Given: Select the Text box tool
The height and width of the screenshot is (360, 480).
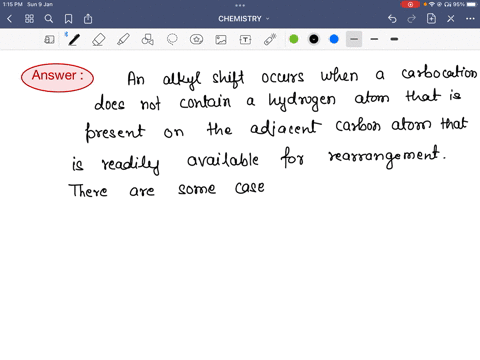Looking at the screenshot, I should 245,40.
